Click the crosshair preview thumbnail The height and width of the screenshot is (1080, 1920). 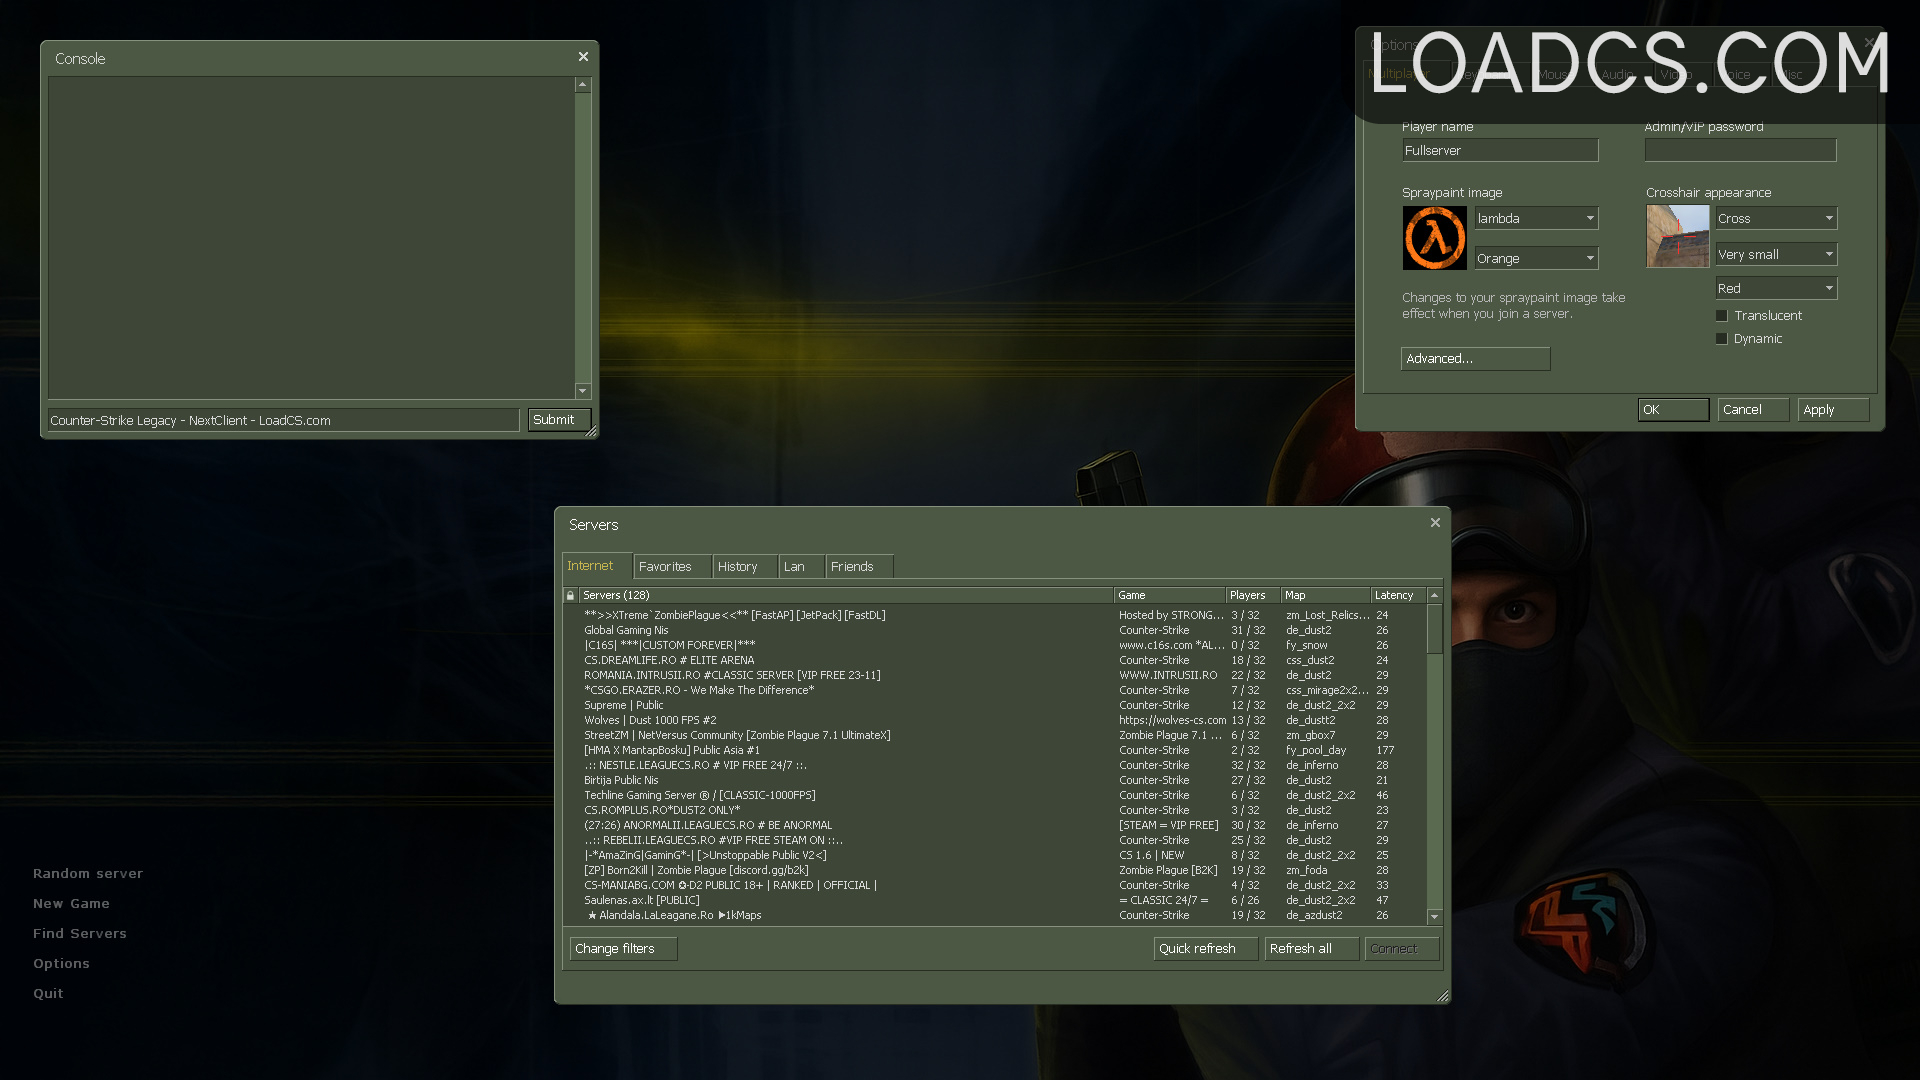(1676, 236)
